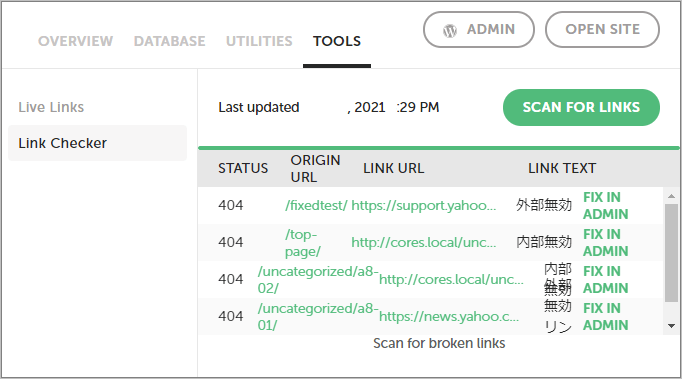This screenshot has height=379, width=682.
Task: Open origin URL /top-page/
Action: [303, 243]
